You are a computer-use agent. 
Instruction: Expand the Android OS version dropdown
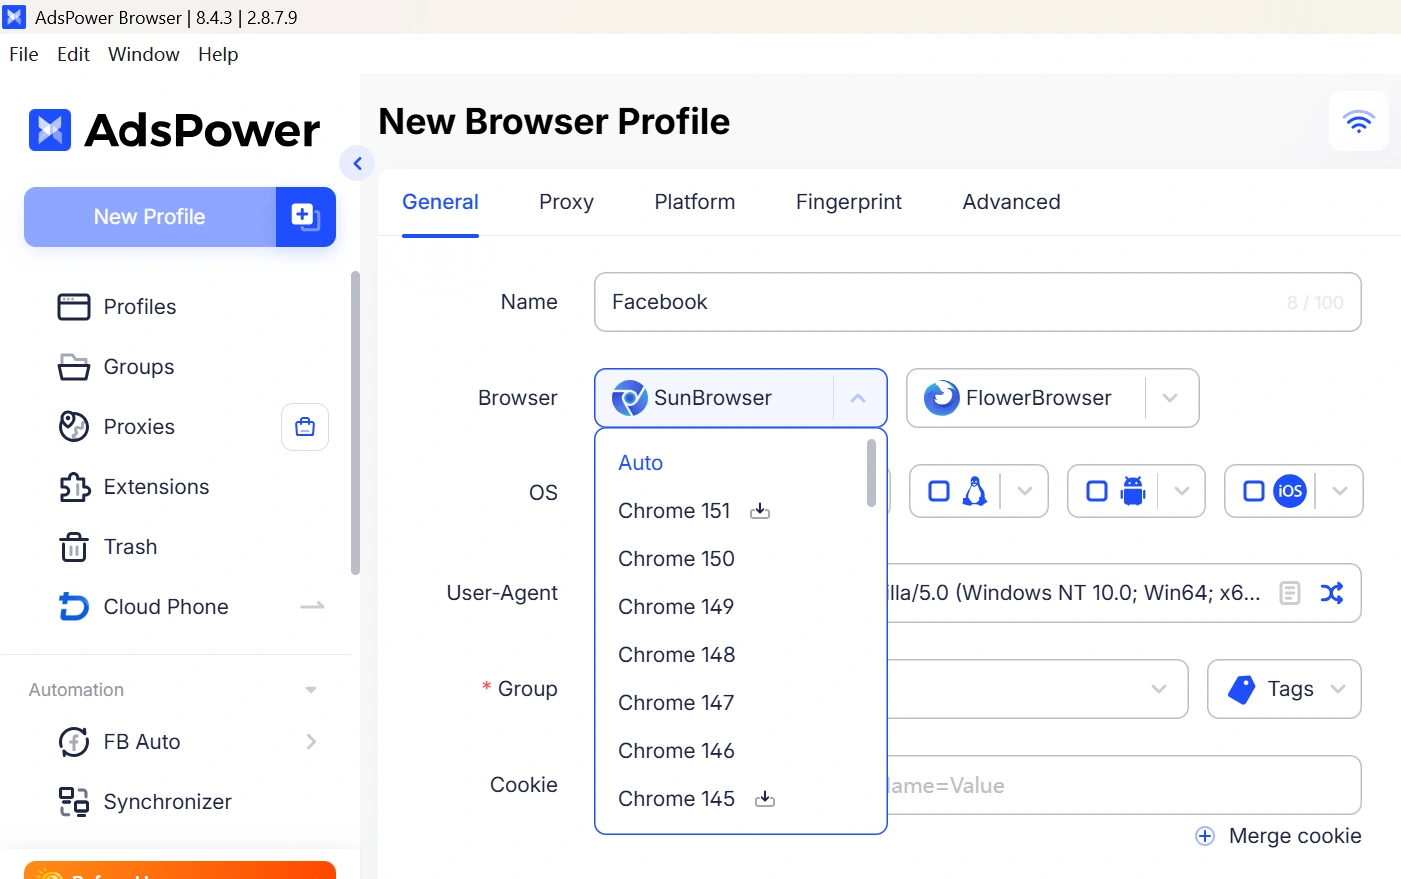[1182, 491]
